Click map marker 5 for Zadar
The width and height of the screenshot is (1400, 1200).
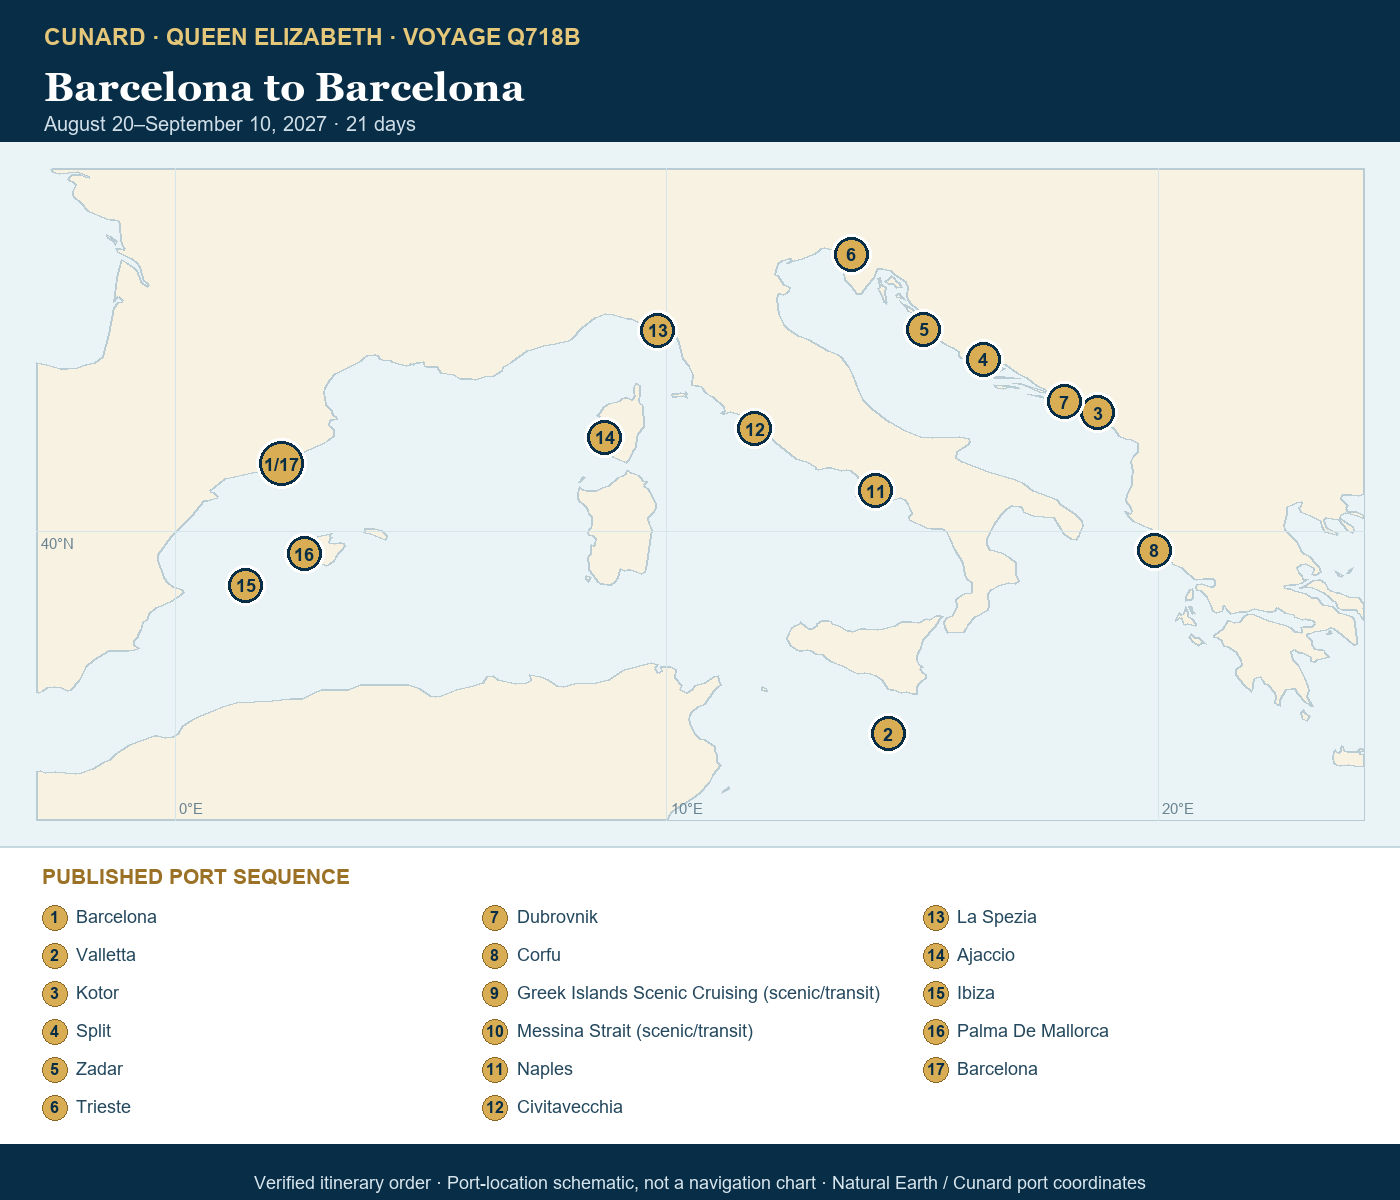click(924, 329)
